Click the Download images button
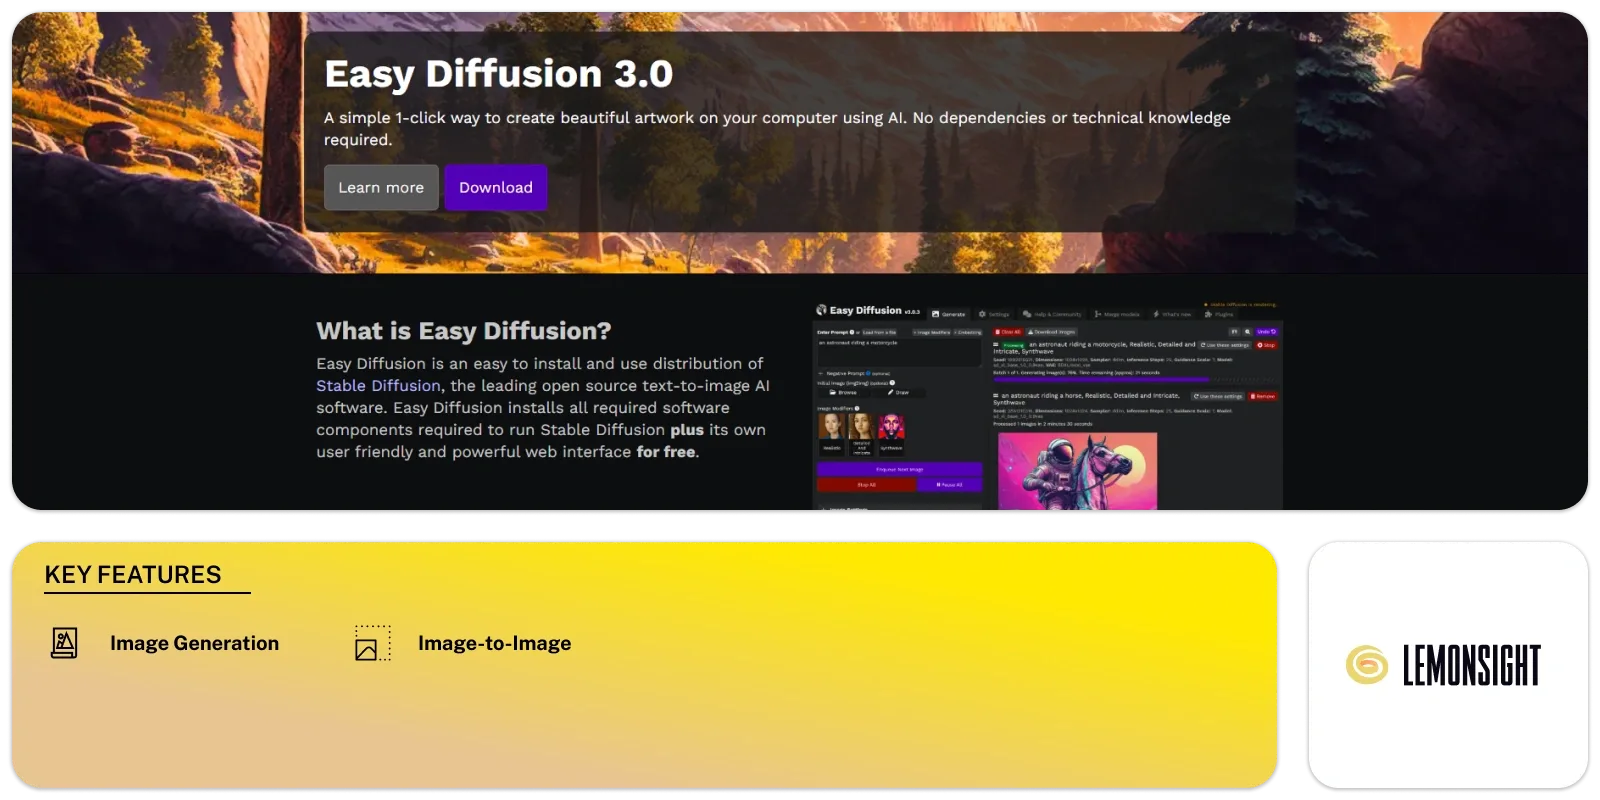 (x=1051, y=332)
